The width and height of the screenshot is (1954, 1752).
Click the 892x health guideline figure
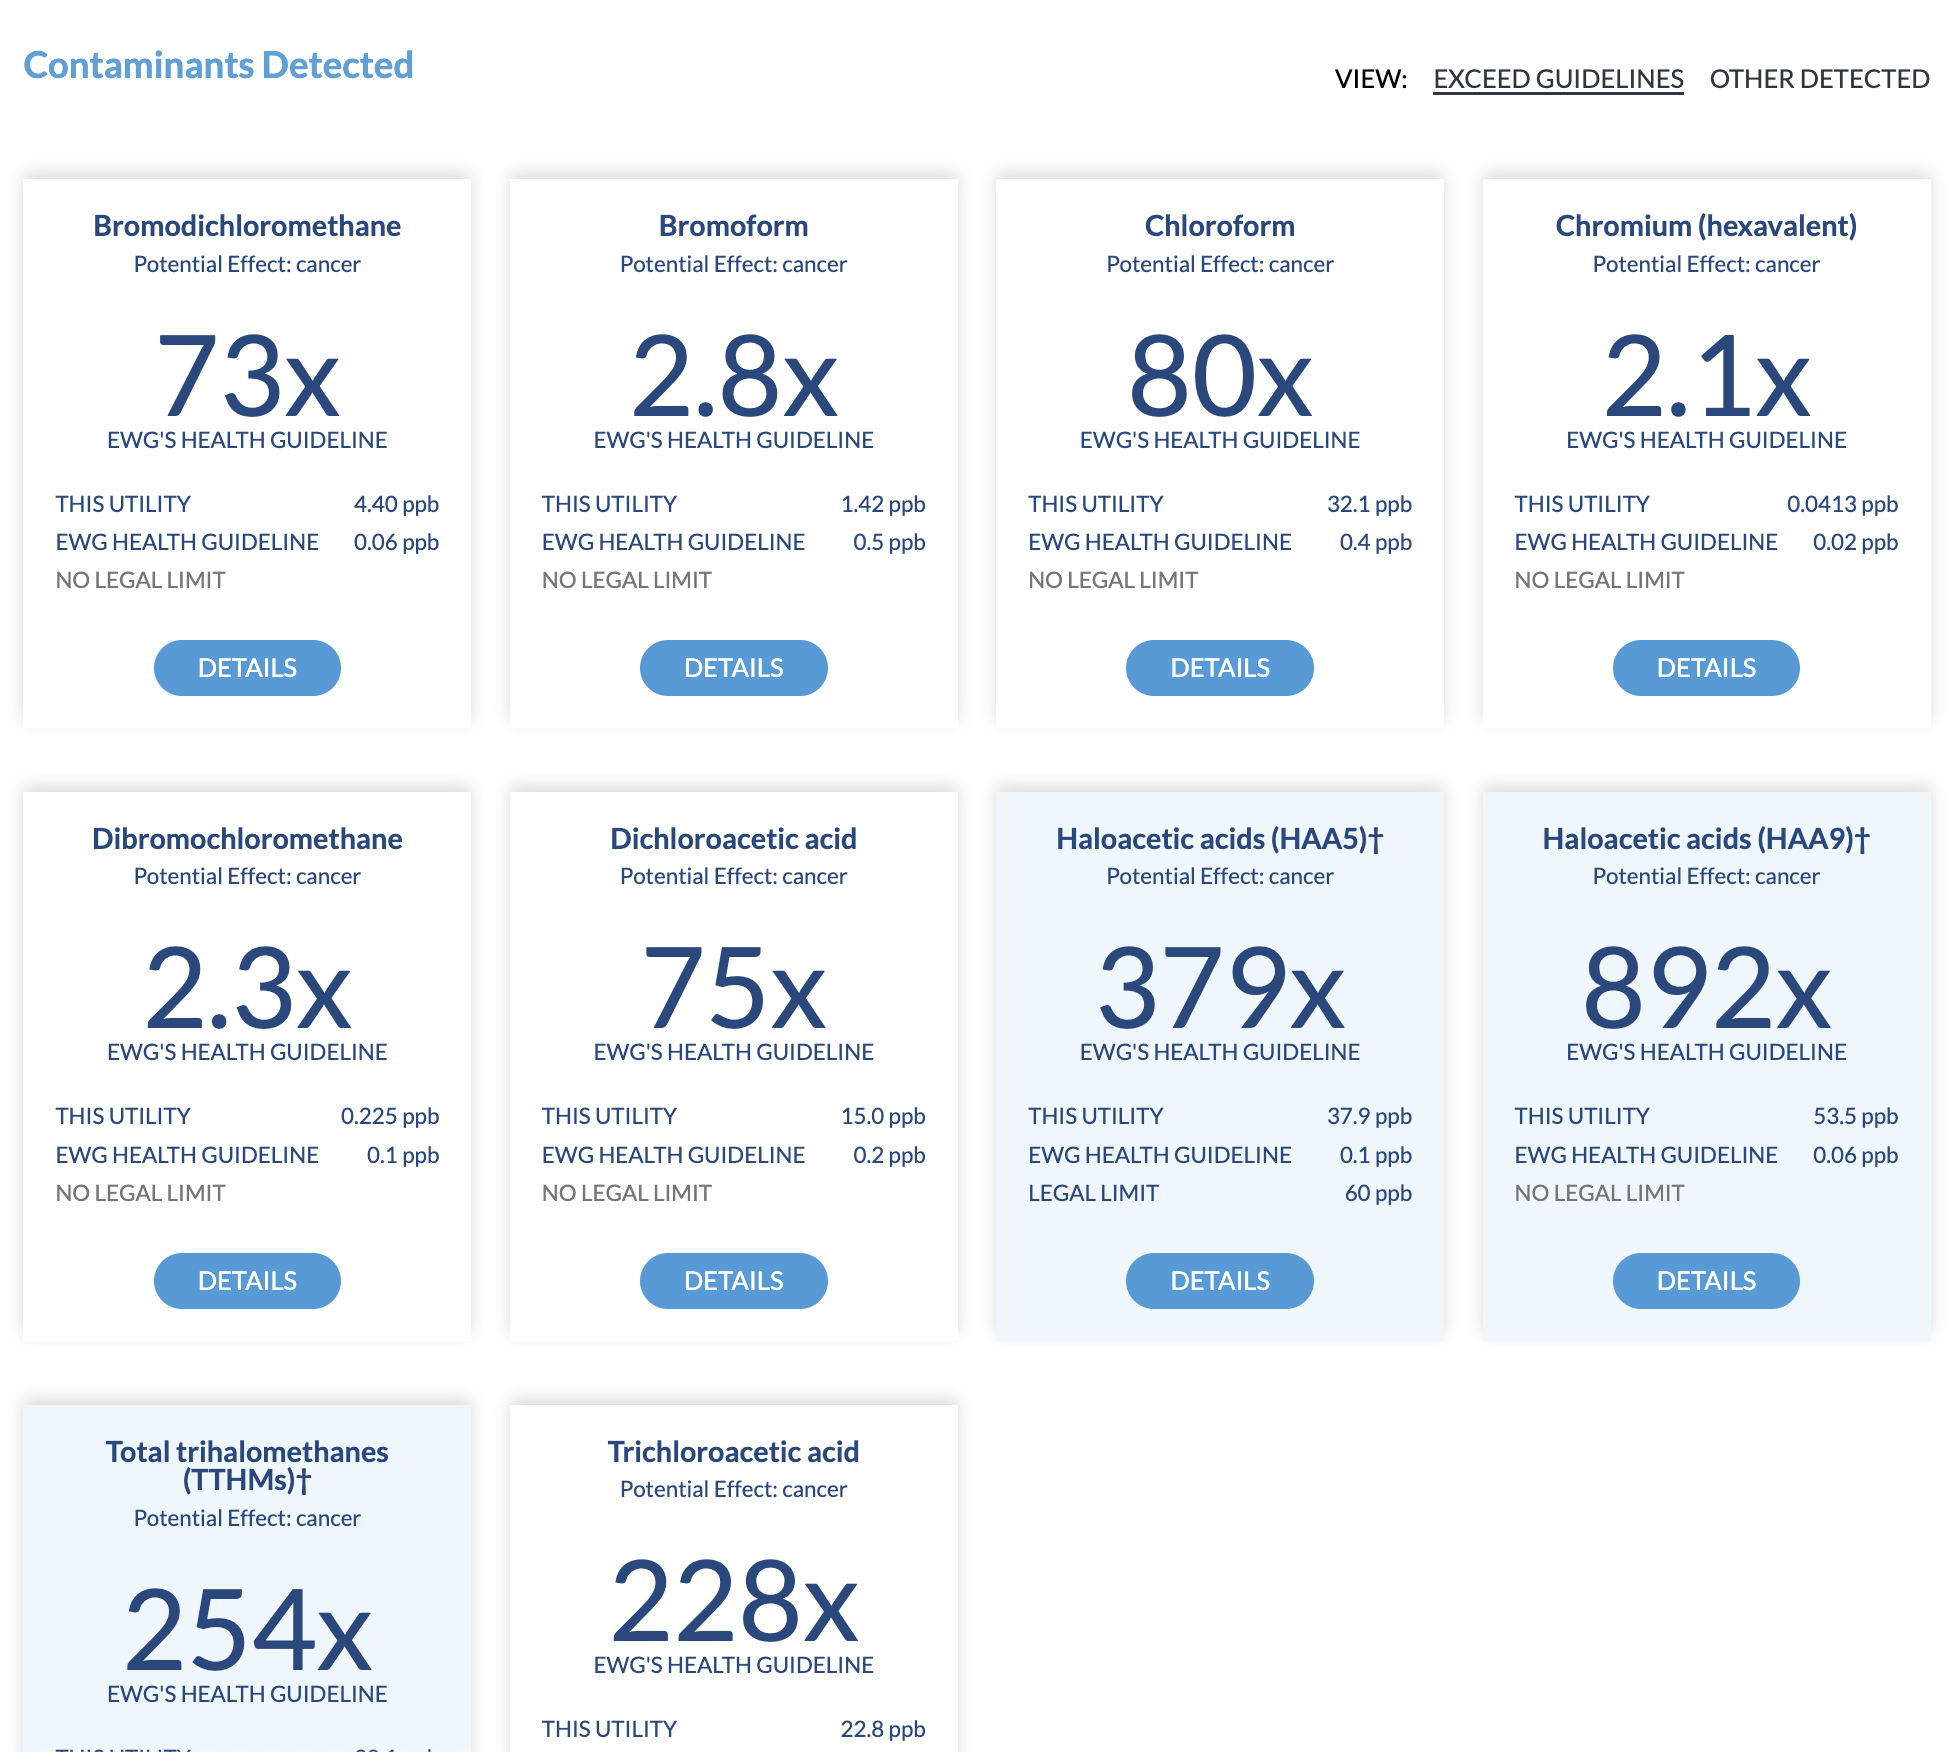pos(1706,989)
